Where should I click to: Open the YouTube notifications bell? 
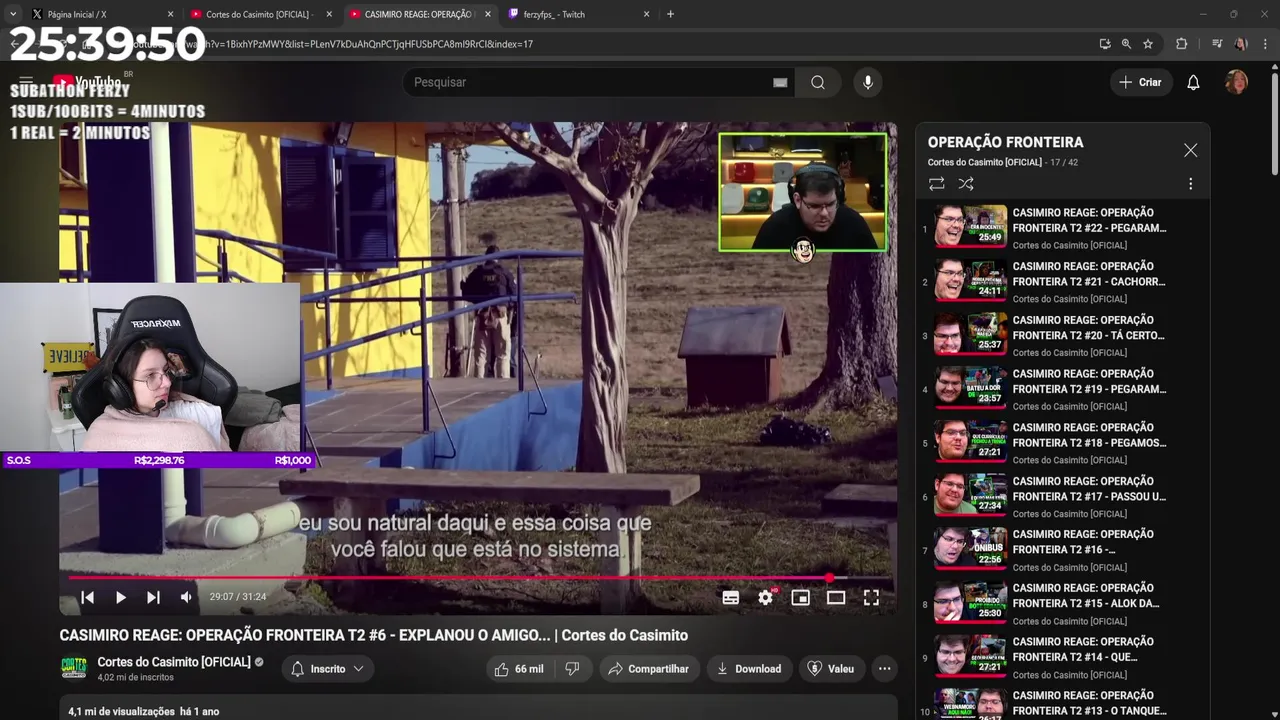pyautogui.click(x=1193, y=82)
